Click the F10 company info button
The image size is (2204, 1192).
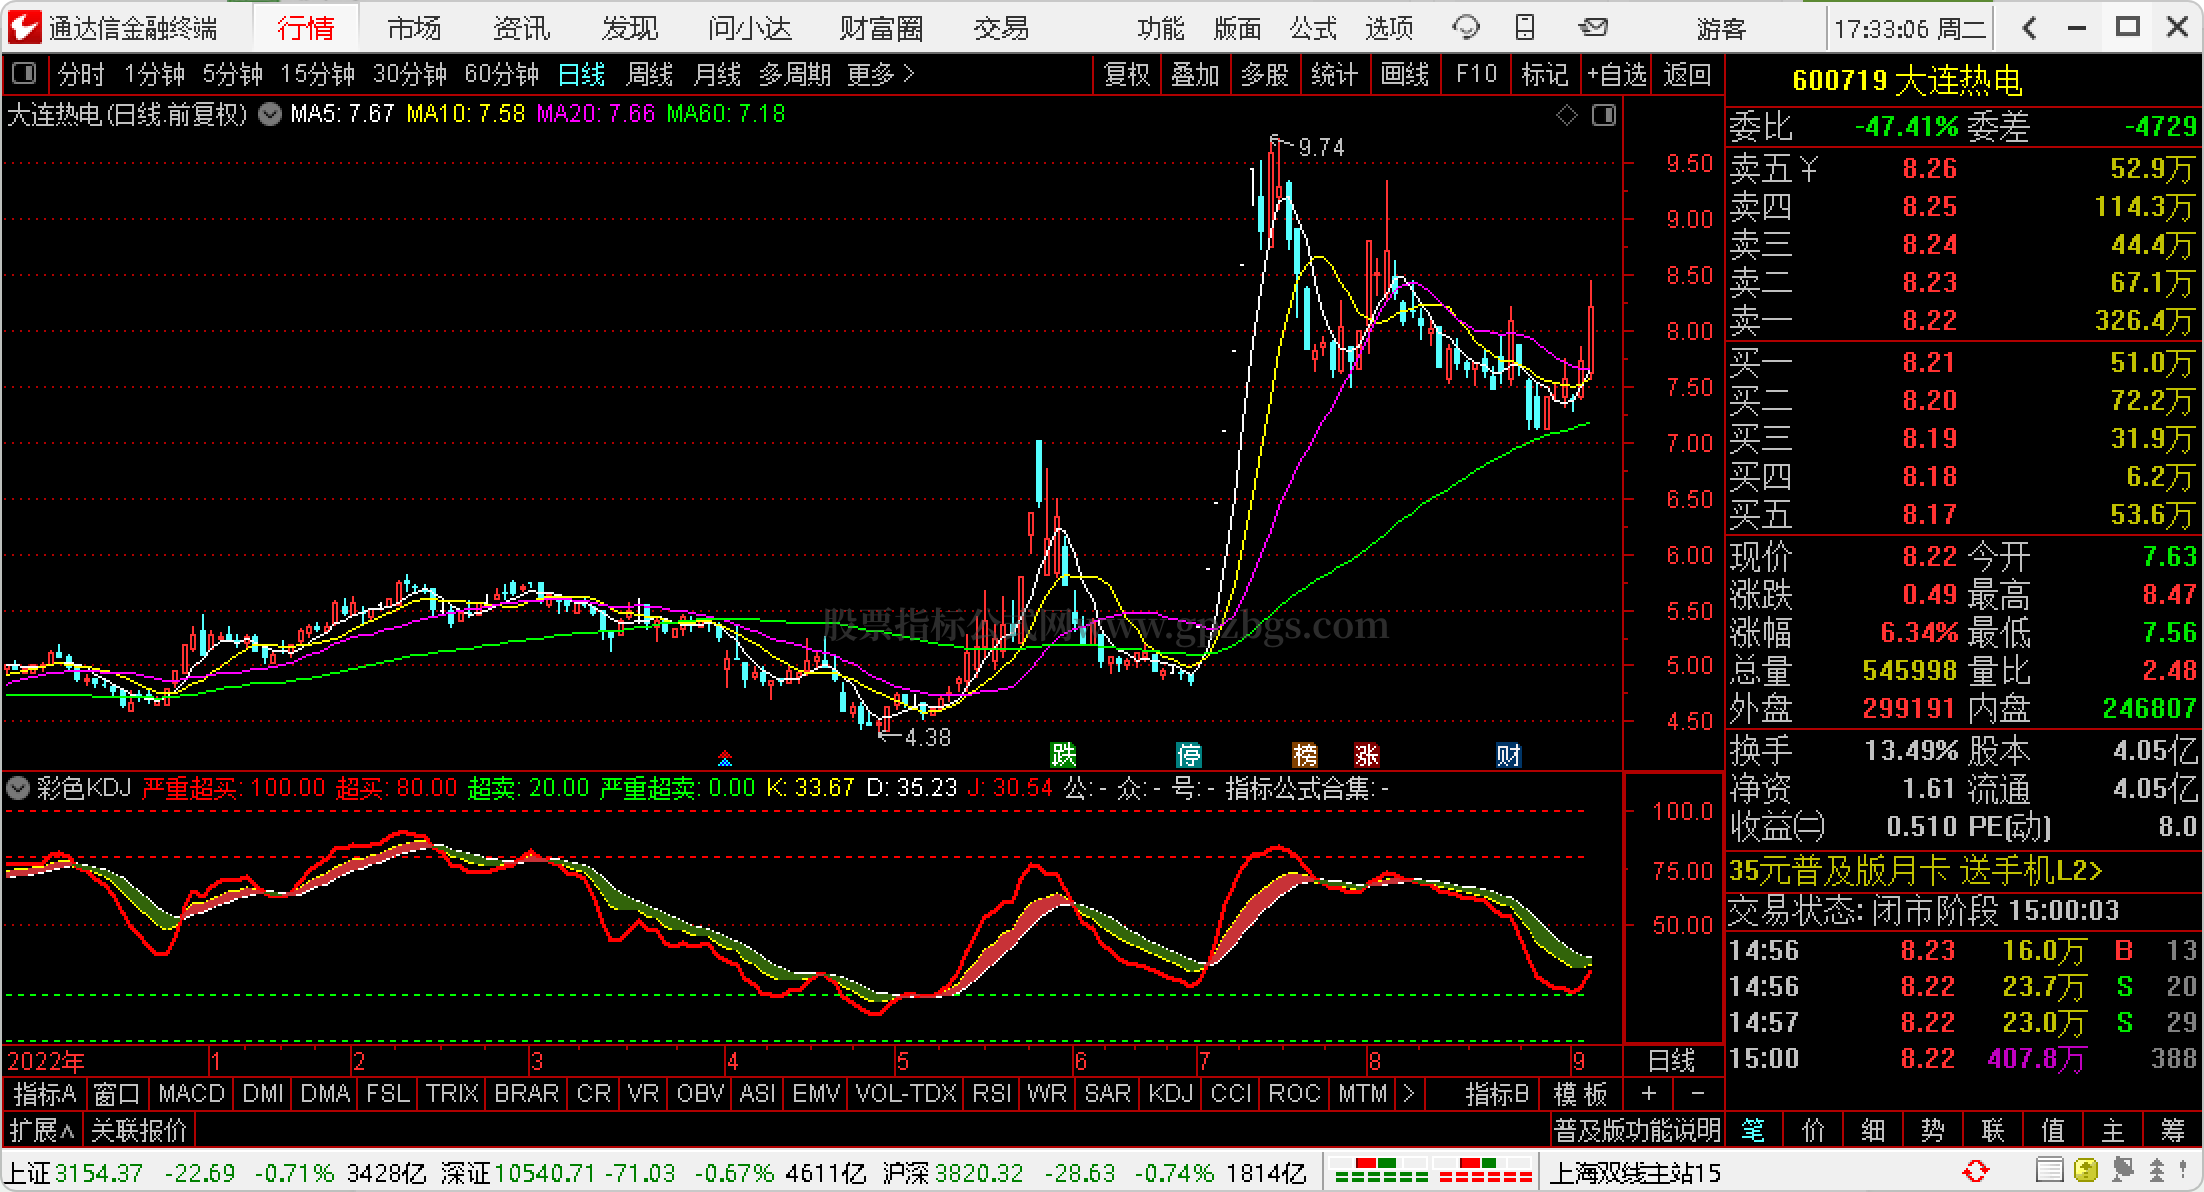pos(1476,75)
